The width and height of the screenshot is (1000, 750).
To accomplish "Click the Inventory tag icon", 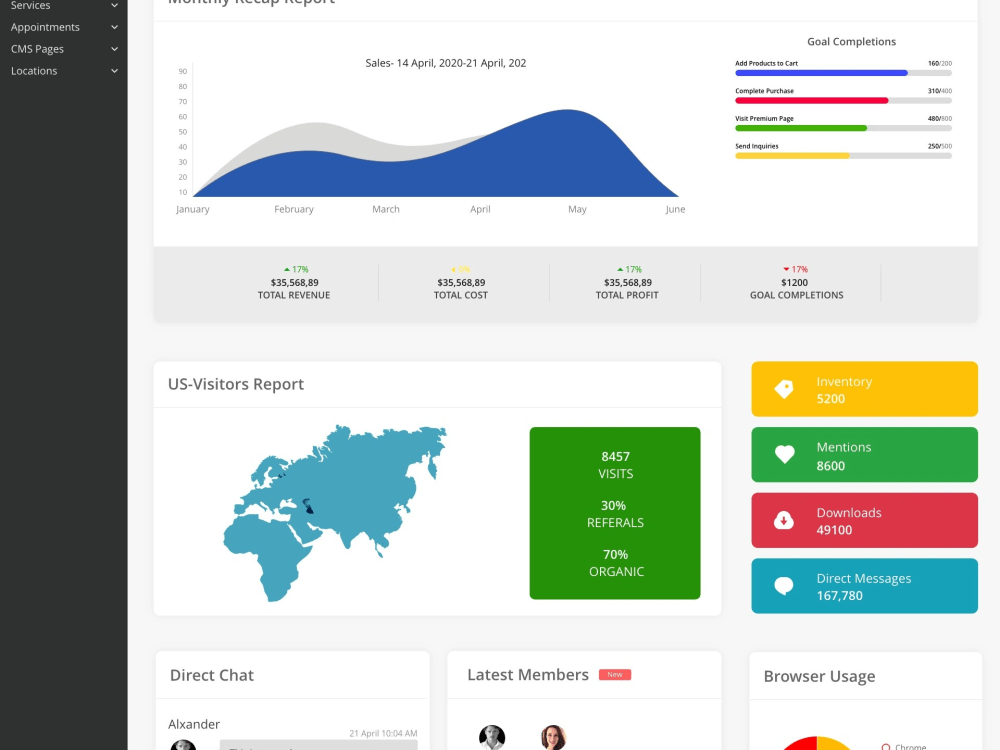I will [784, 389].
